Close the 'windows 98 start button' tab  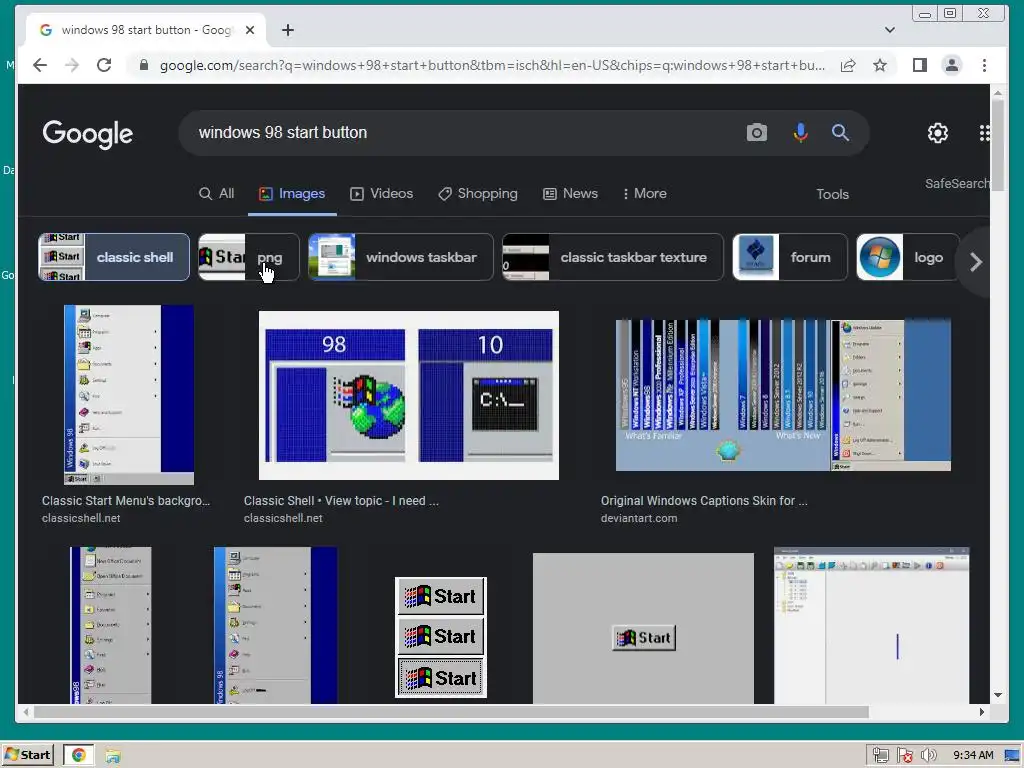(249, 30)
